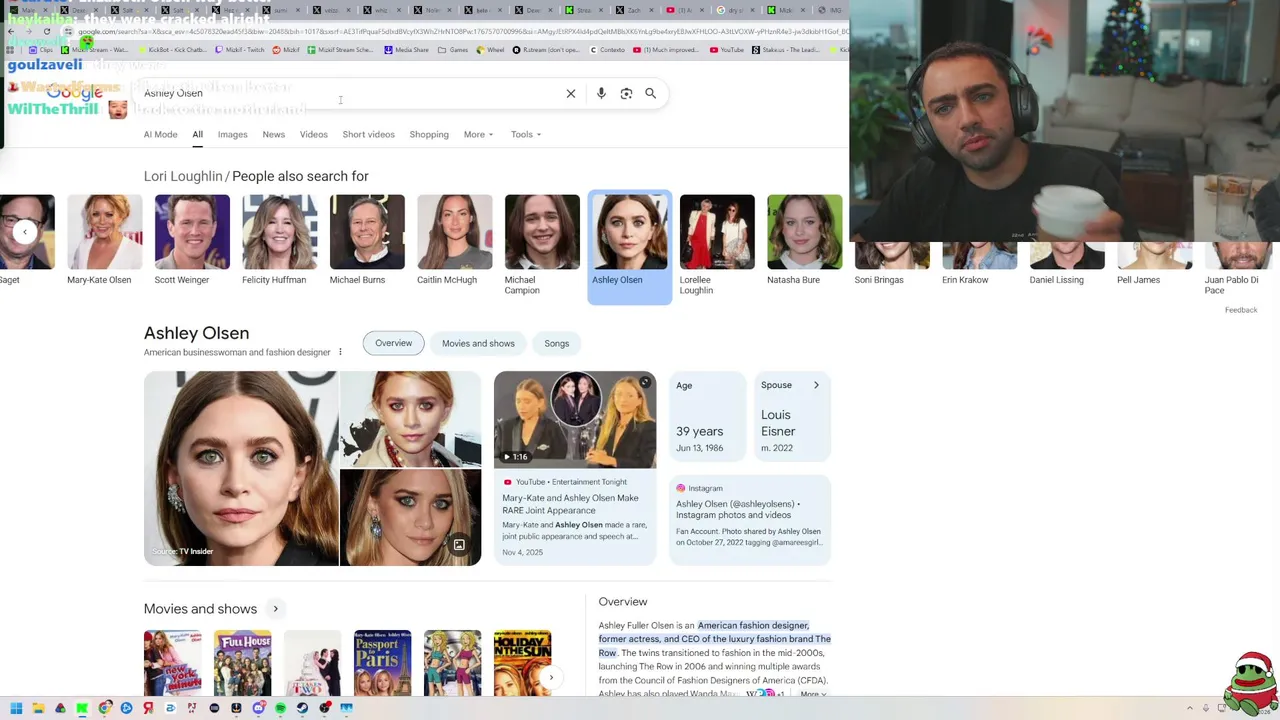1280x720 pixels.
Task: Open Spotify from the taskbar
Action: point(280,708)
